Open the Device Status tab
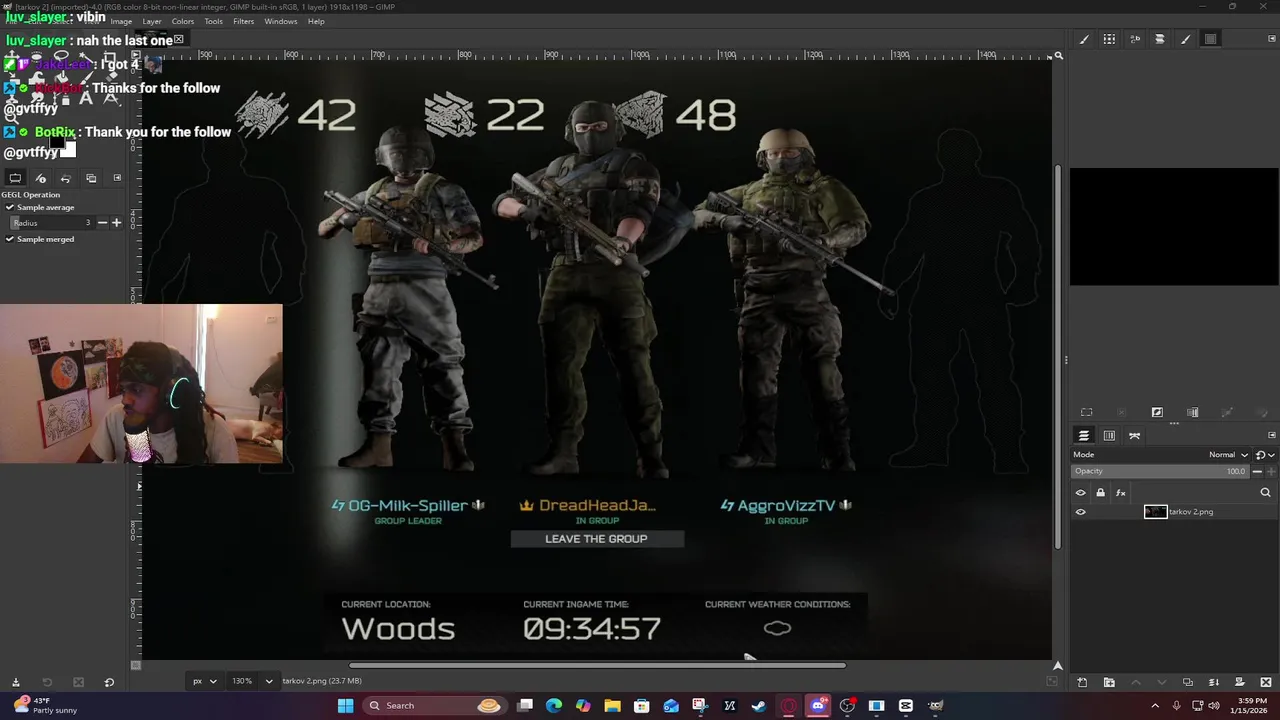 point(40,178)
